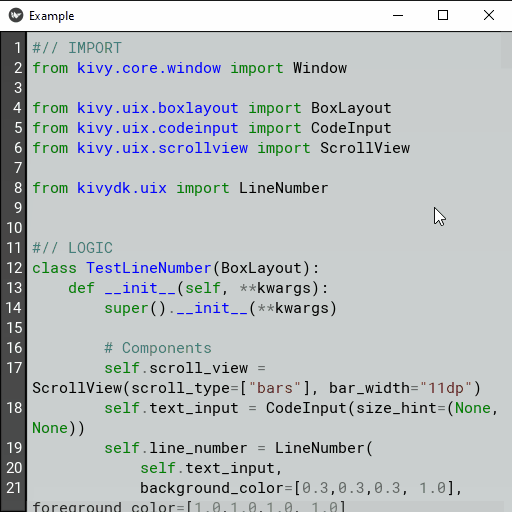Click line number 19 in gutter

coord(14,448)
